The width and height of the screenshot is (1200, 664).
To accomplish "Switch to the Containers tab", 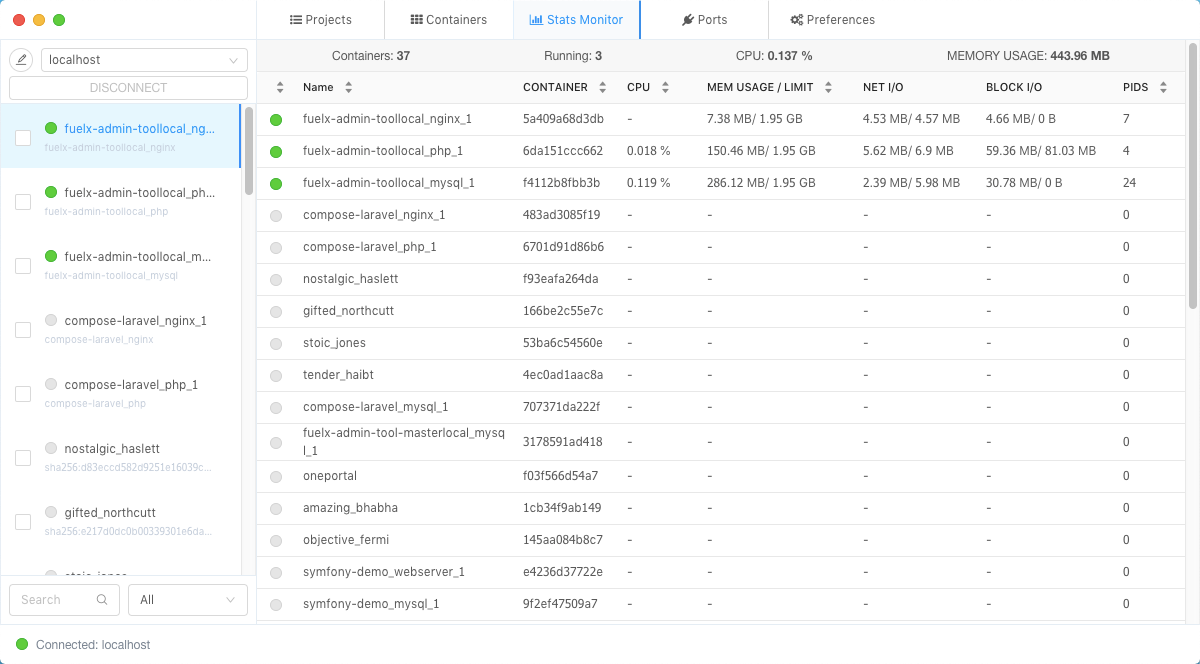I will (449, 20).
